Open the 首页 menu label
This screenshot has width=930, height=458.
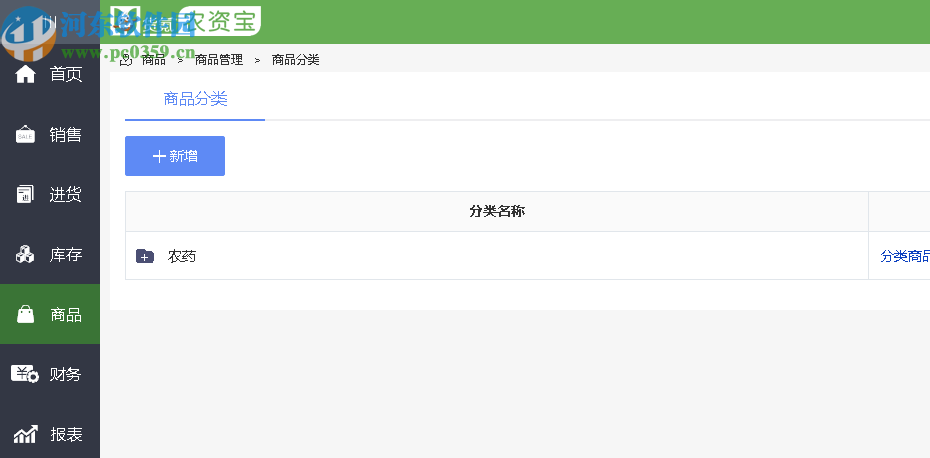[x=66, y=75]
